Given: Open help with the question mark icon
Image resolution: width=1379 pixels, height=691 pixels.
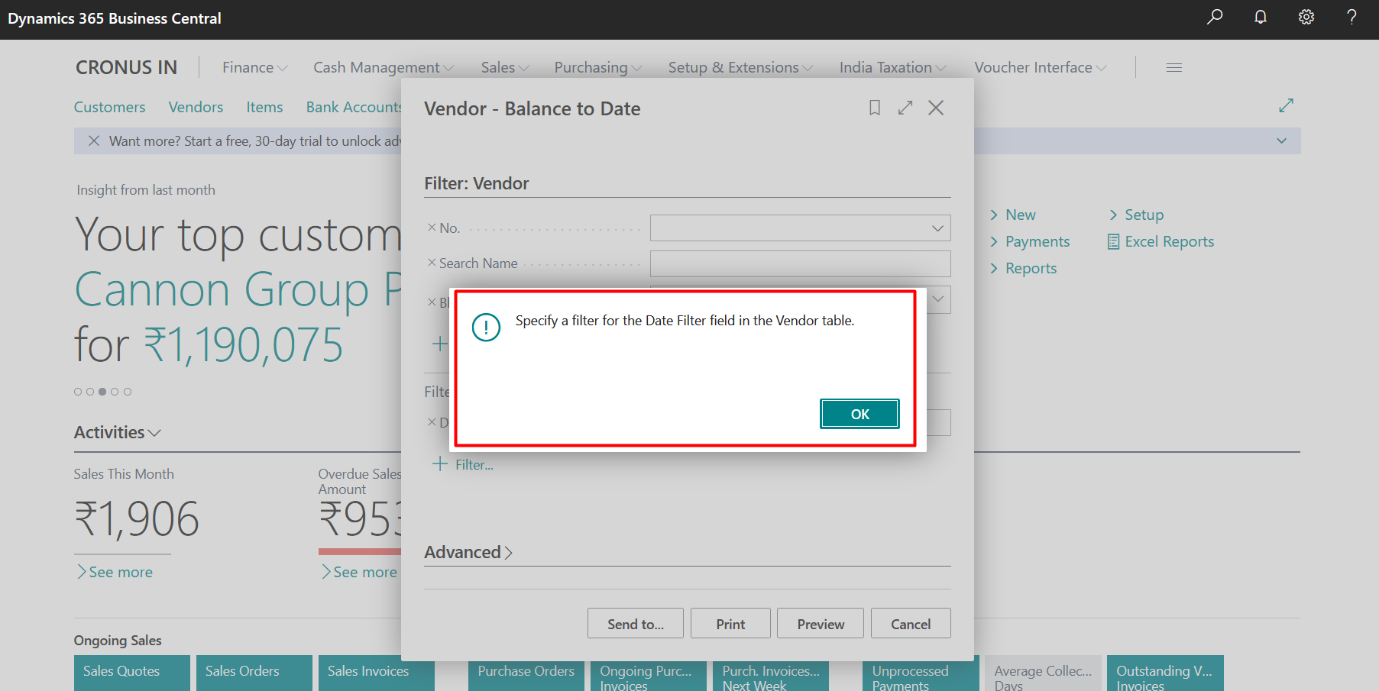Looking at the screenshot, I should coord(1351,17).
